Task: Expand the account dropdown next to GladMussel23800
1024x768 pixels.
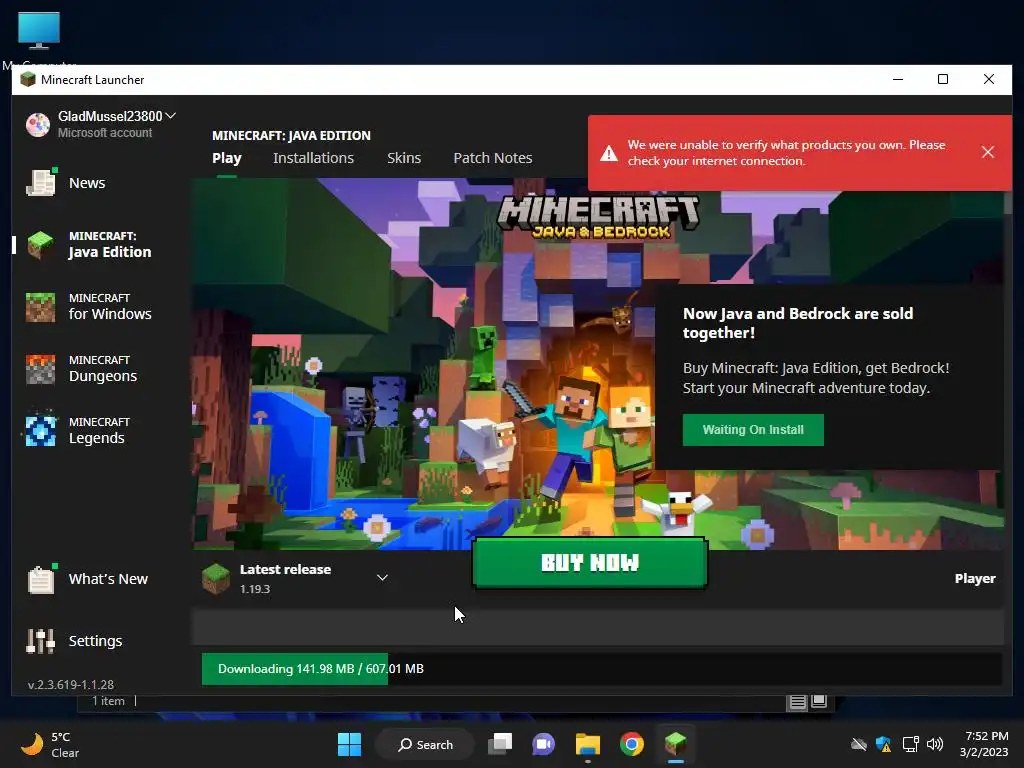Action: 170,116
